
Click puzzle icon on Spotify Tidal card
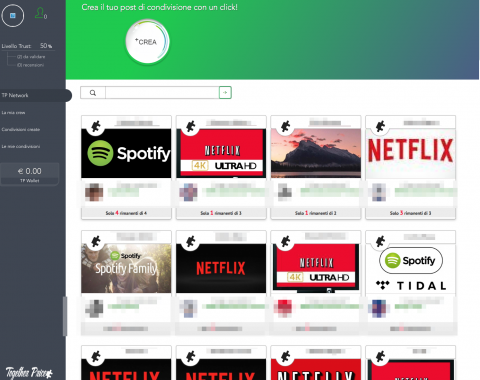(380, 241)
